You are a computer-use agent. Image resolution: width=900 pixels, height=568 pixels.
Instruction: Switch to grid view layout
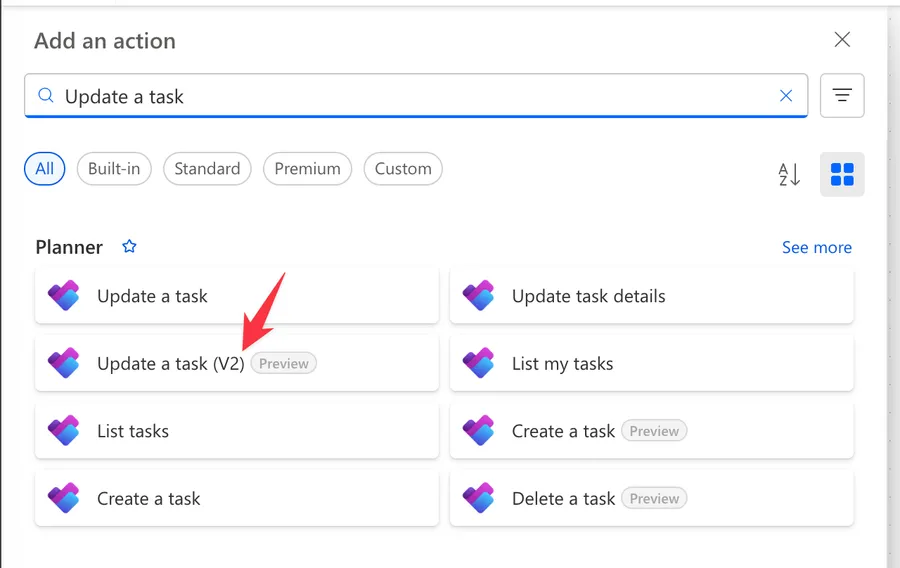tap(842, 174)
